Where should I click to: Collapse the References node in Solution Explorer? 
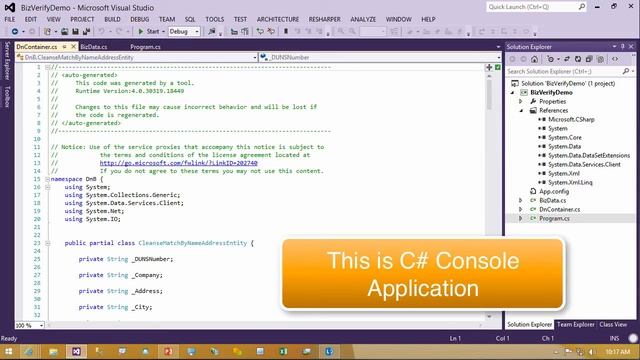[521, 110]
